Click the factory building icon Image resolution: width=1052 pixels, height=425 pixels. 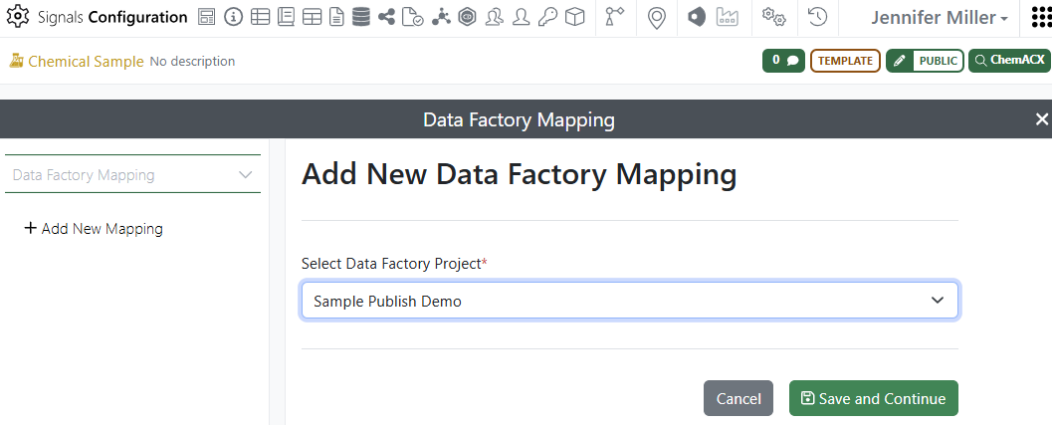point(727,17)
